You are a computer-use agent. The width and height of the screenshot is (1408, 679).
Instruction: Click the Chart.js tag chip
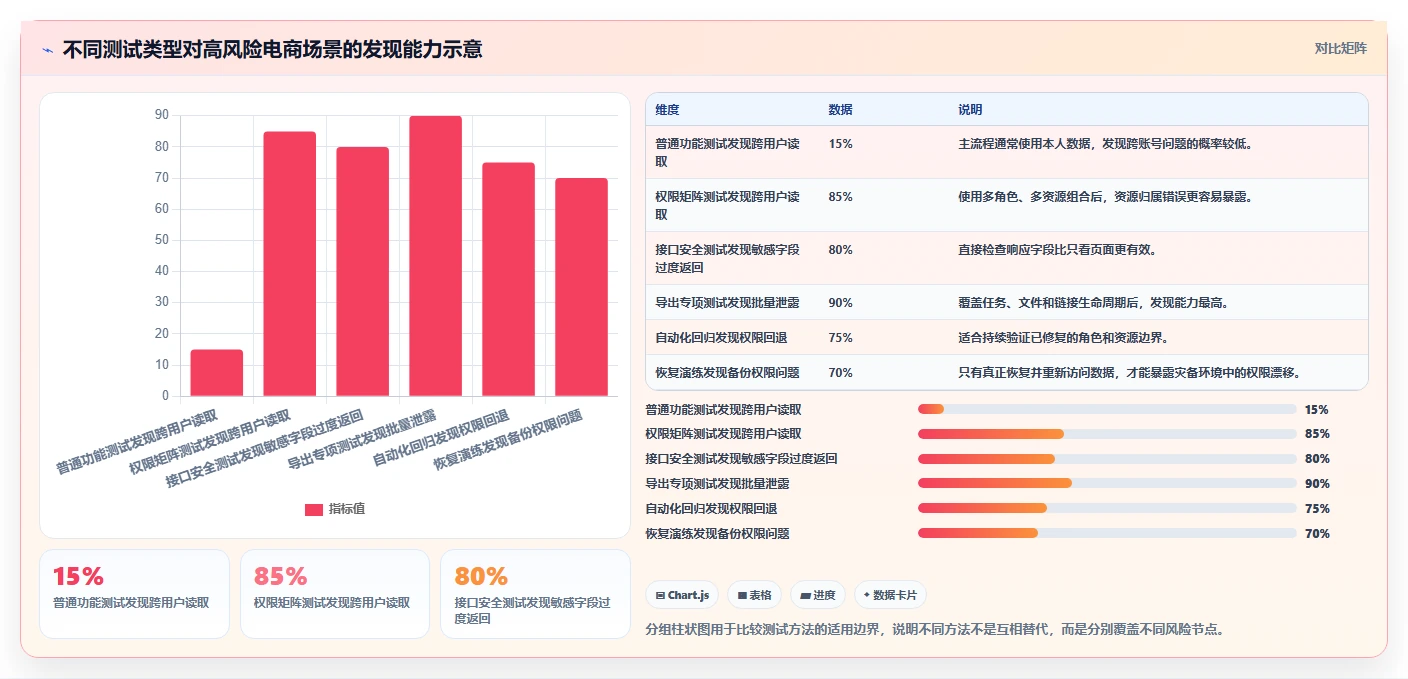681,595
